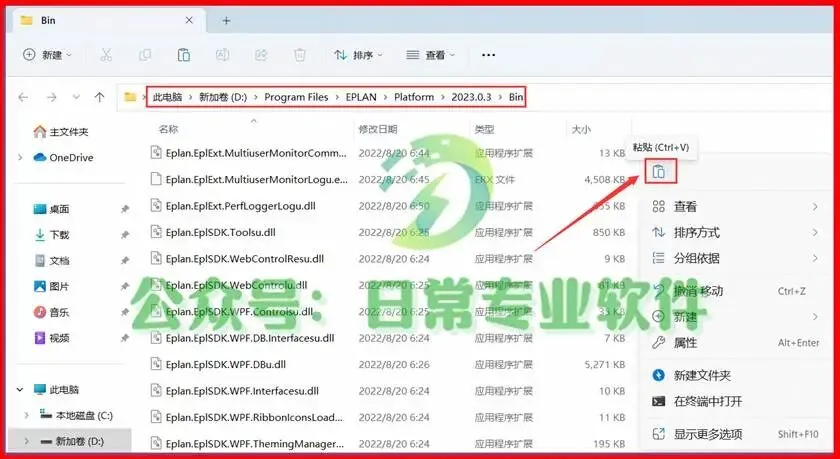The width and height of the screenshot is (840, 459).
Task: Expand the OneDrive tree node
Action: 20,157
